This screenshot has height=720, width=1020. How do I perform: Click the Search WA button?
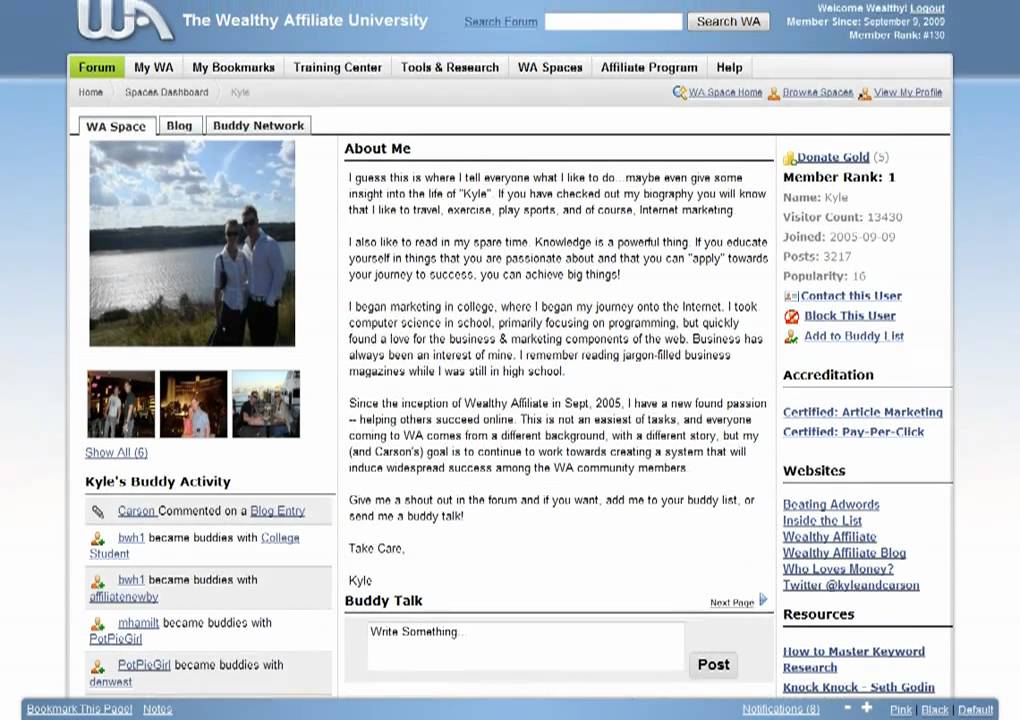pos(729,21)
